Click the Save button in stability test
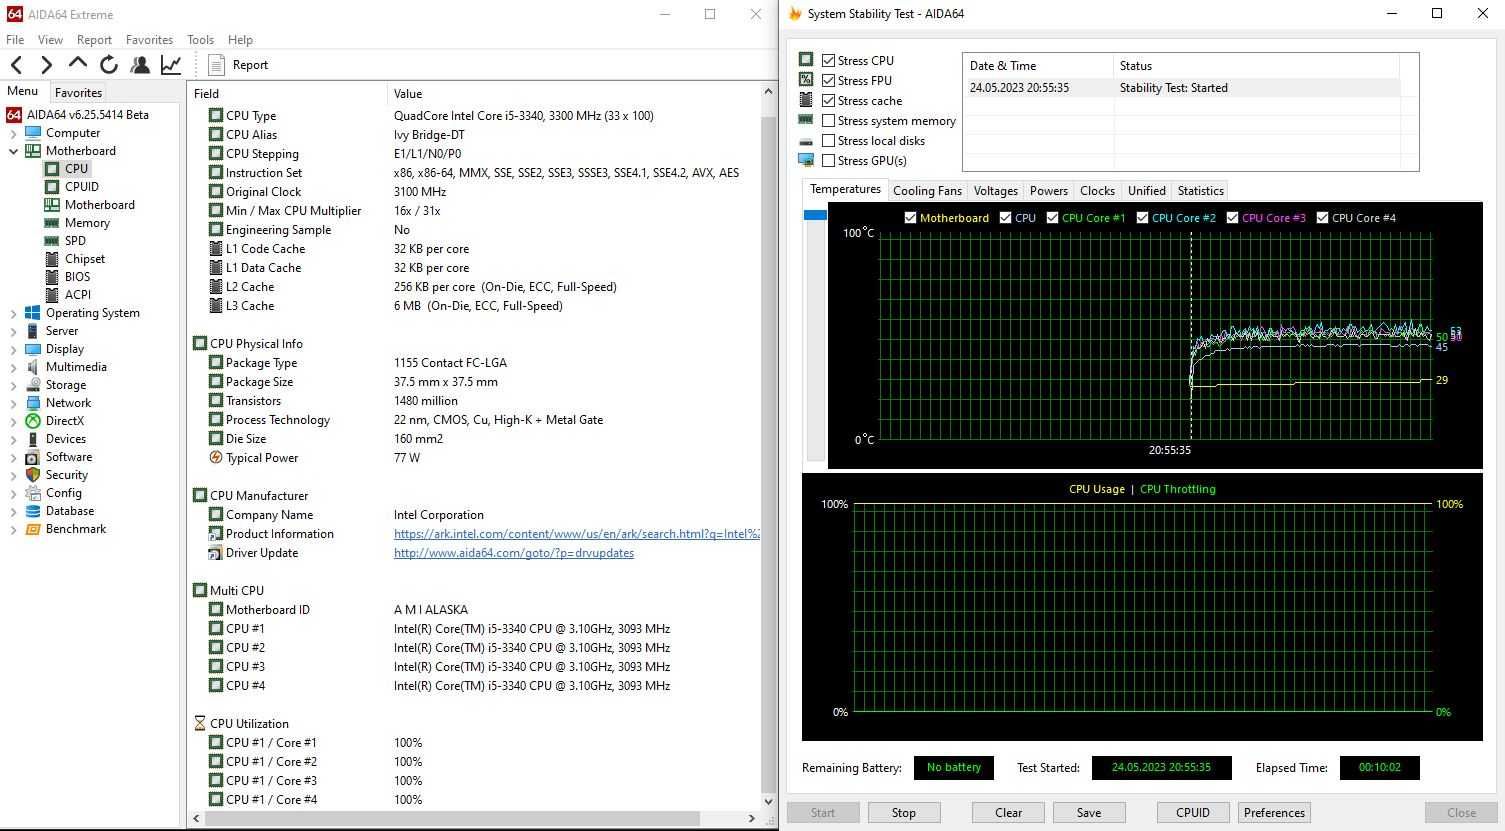This screenshot has height=831, width=1505. (x=1089, y=813)
